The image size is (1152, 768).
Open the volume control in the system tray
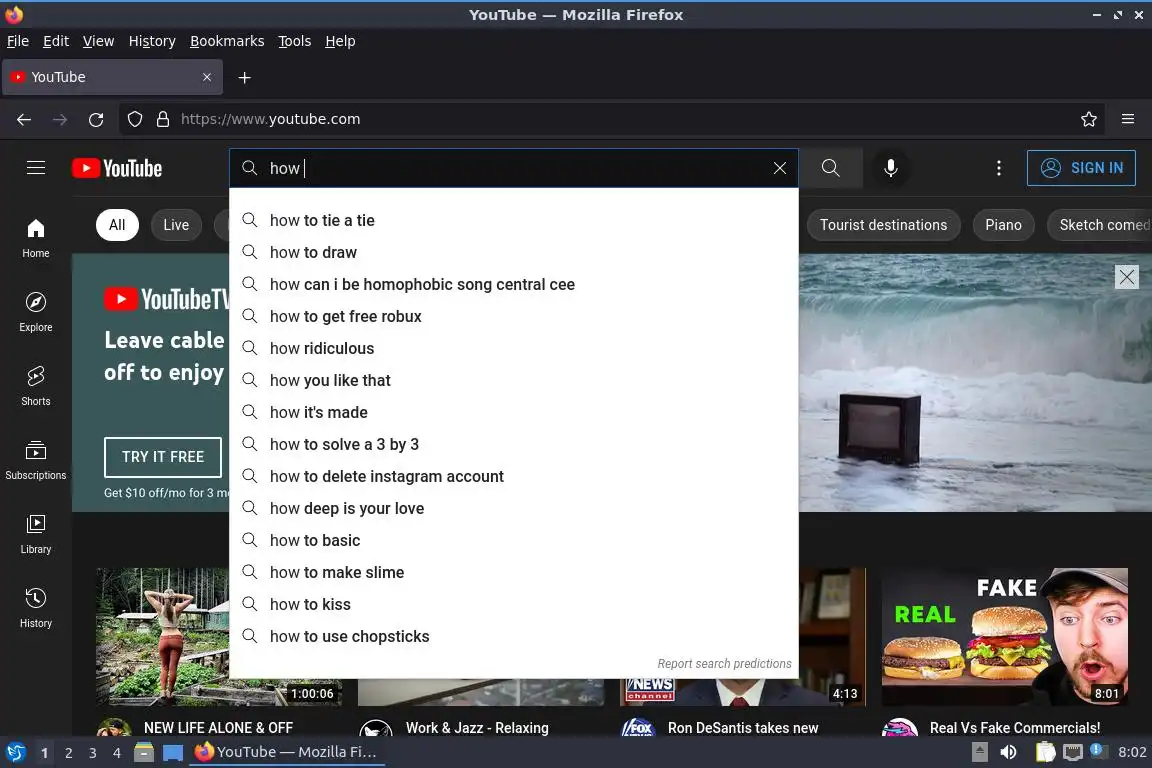(1009, 752)
